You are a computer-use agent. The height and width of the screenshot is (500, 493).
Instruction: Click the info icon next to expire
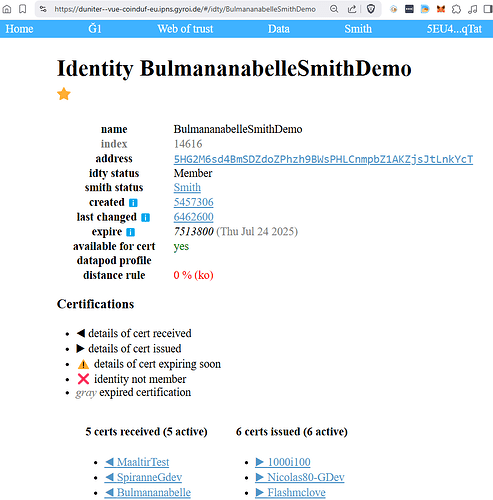coord(131,232)
